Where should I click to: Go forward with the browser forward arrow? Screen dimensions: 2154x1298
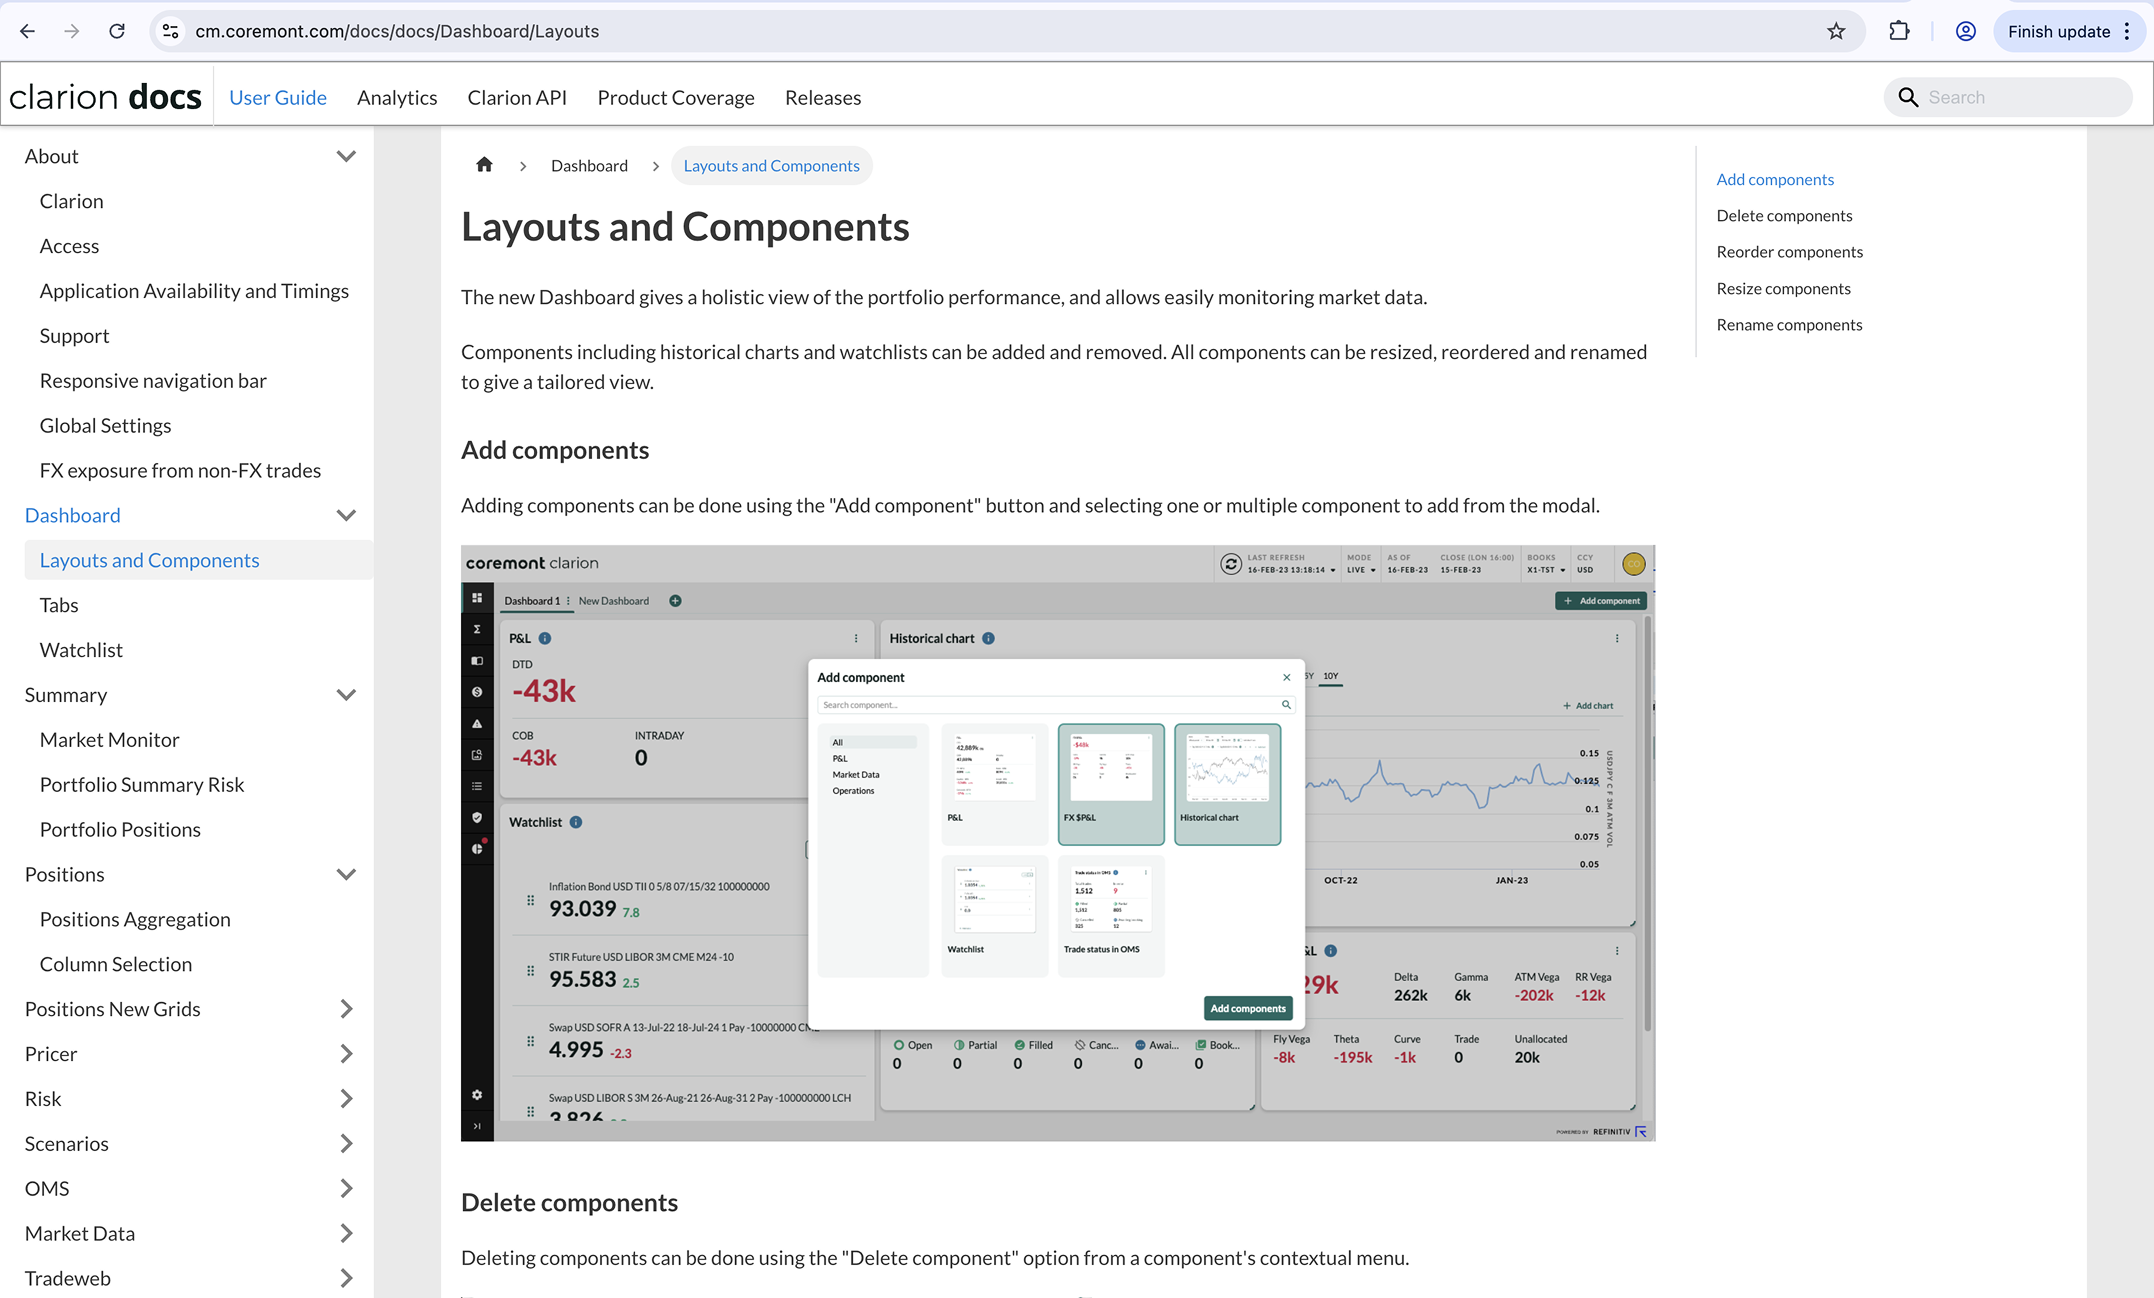72,31
